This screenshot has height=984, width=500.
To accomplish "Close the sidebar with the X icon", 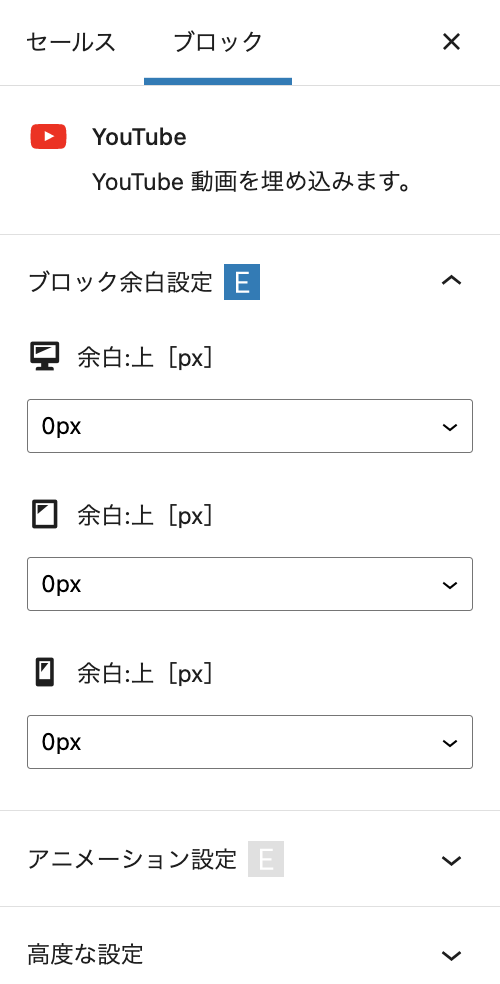I will click(x=452, y=42).
